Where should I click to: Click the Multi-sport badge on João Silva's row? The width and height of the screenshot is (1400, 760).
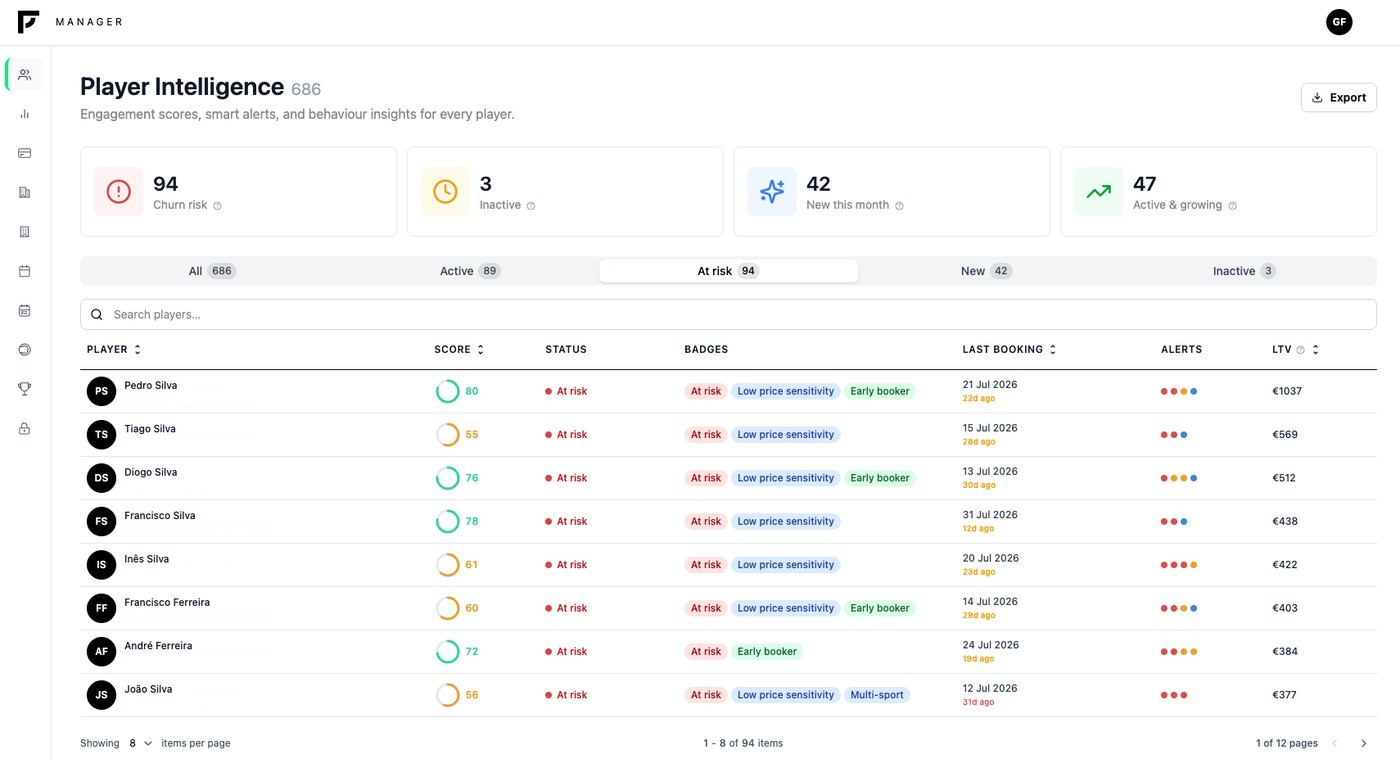(x=878, y=695)
